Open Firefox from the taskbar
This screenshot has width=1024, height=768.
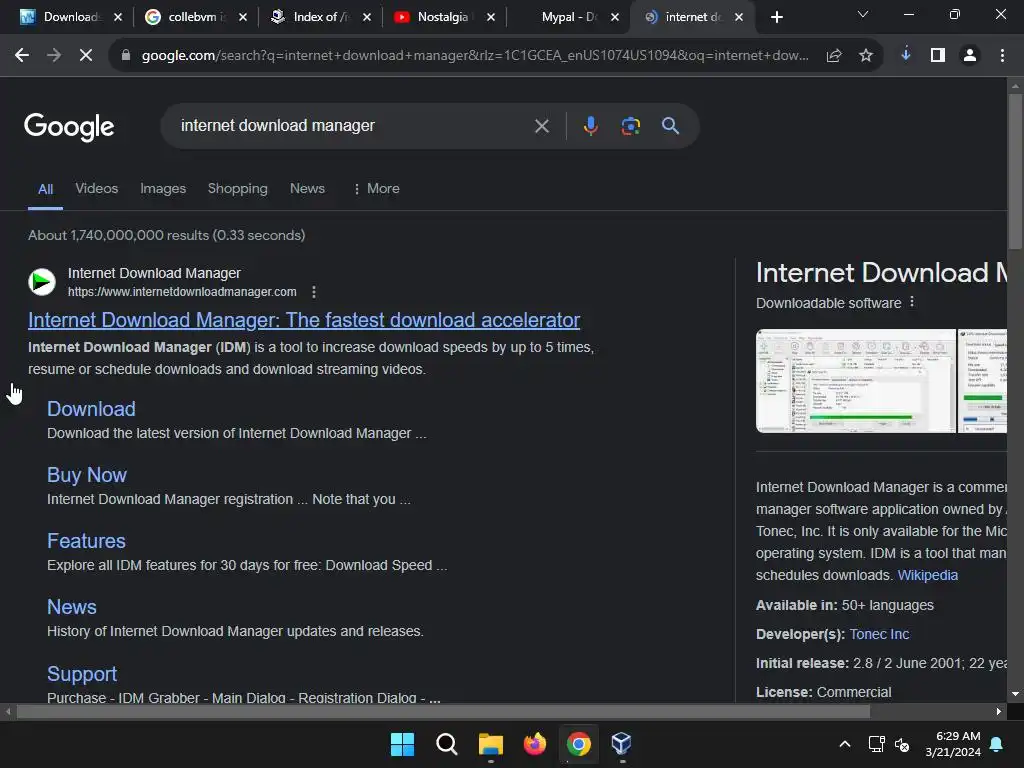click(535, 744)
